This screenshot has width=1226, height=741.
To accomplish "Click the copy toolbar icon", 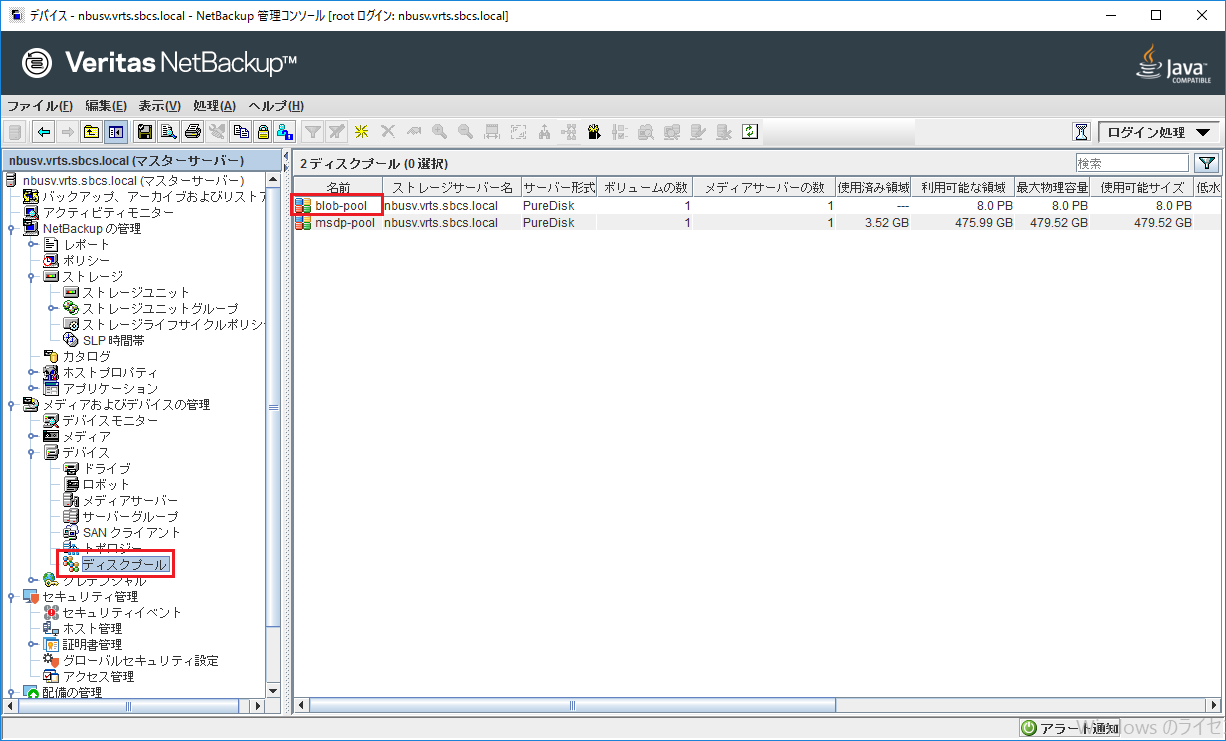I will point(241,132).
